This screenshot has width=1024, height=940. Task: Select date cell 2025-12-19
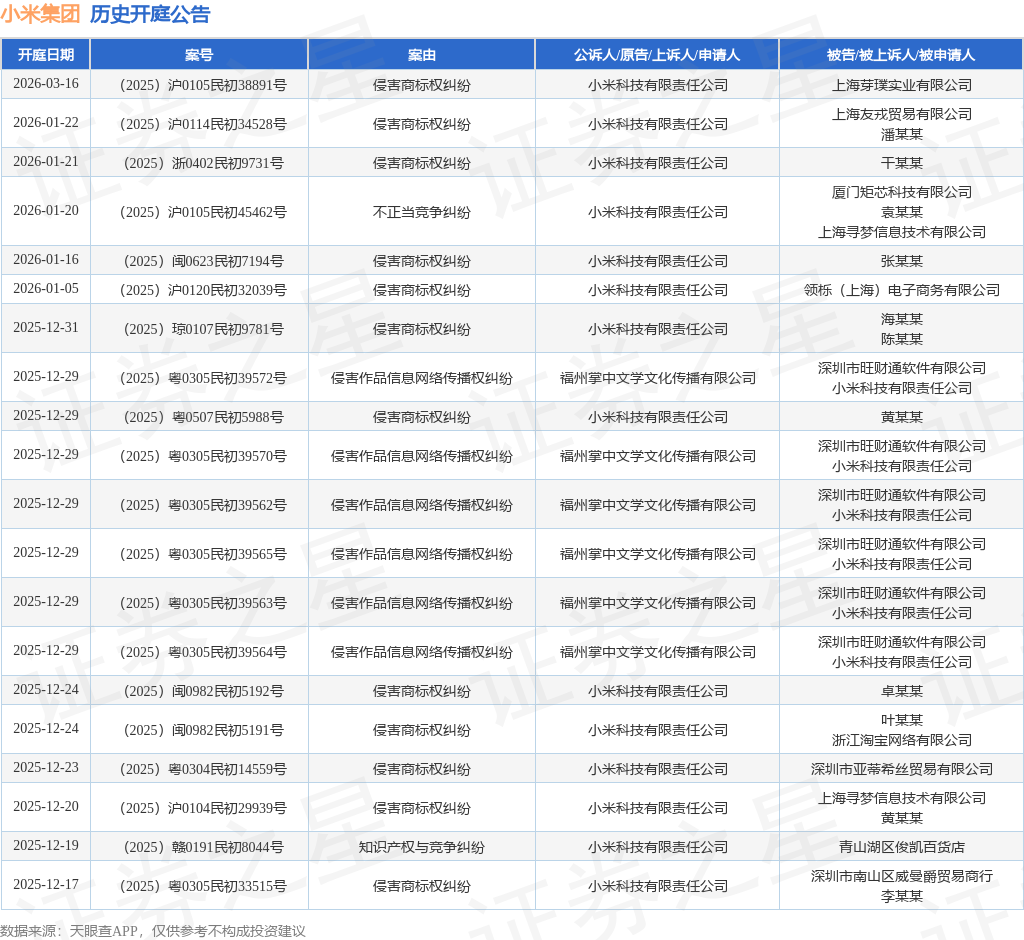tap(46, 846)
